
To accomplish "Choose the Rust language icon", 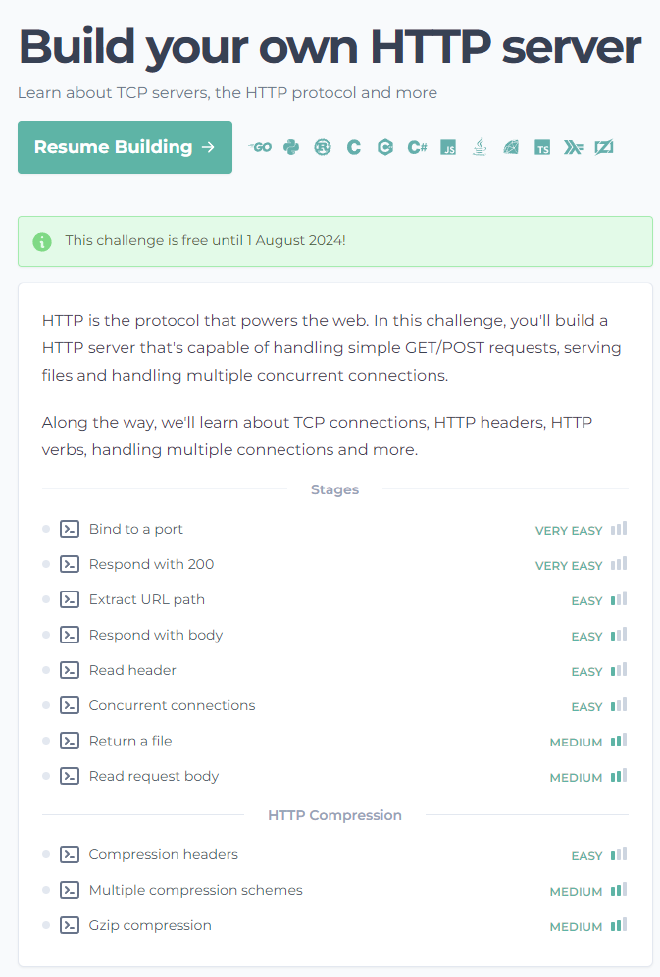I will (322, 146).
